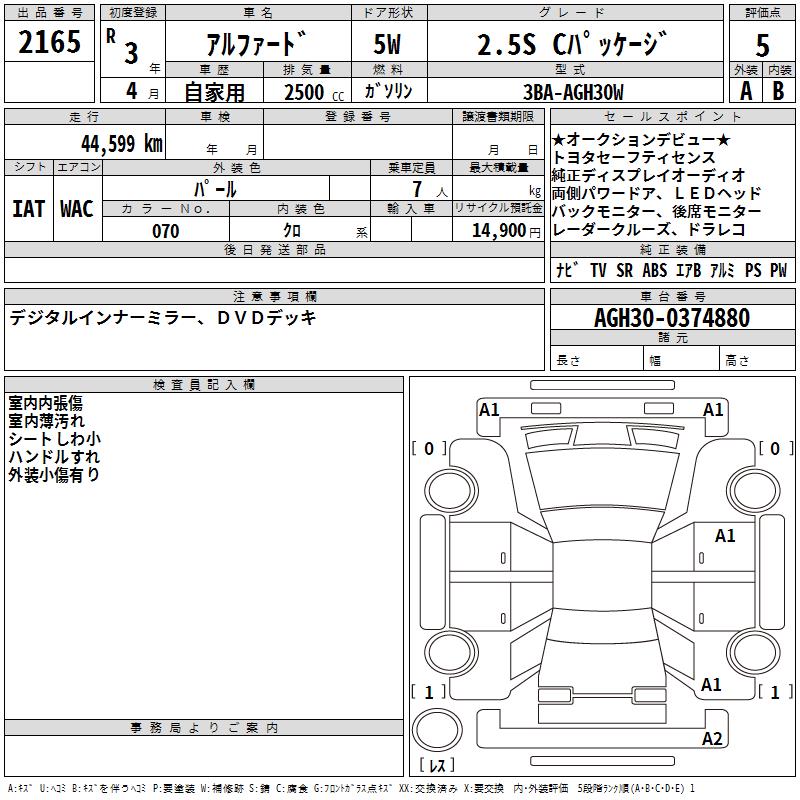Select the door type value 5W
Image resolution: width=800 pixels, height=800 pixels.
click(x=387, y=44)
